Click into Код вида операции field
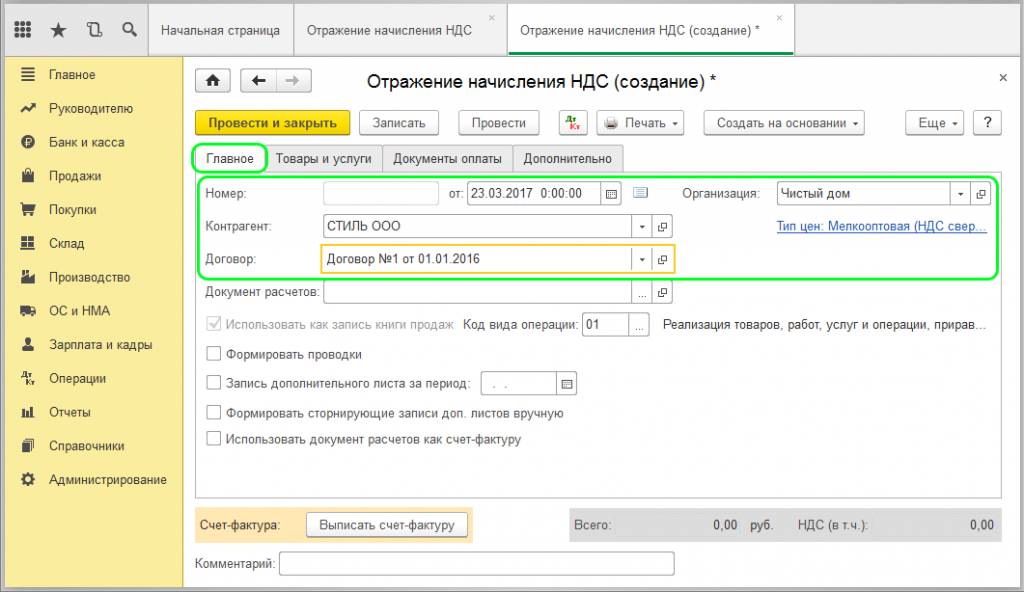This screenshot has width=1024, height=592. [x=605, y=324]
